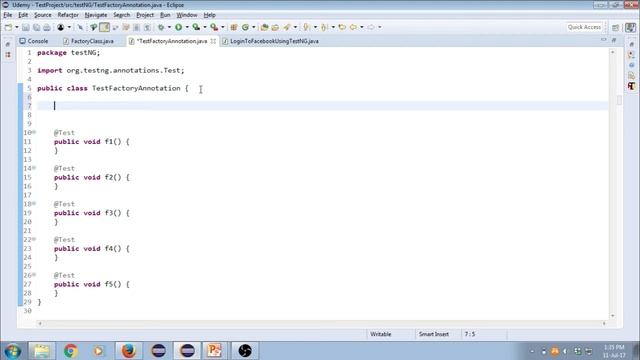Click the Open Task folder icon

[276, 27]
